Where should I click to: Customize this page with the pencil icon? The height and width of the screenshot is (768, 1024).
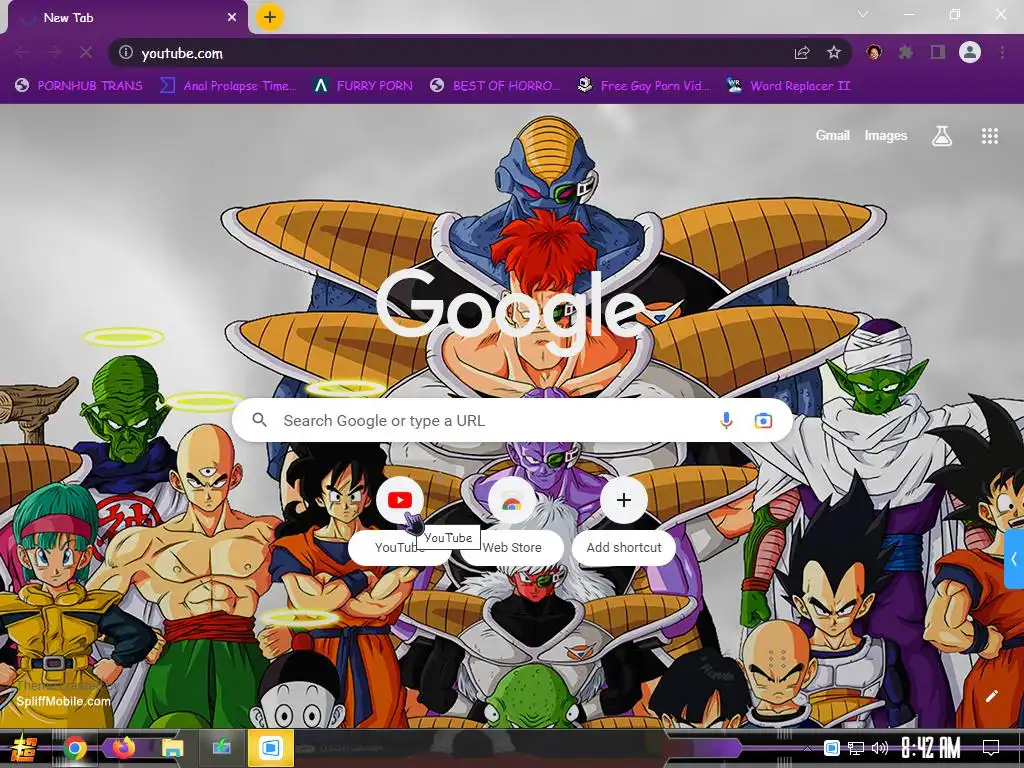pyautogui.click(x=991, y=696)
